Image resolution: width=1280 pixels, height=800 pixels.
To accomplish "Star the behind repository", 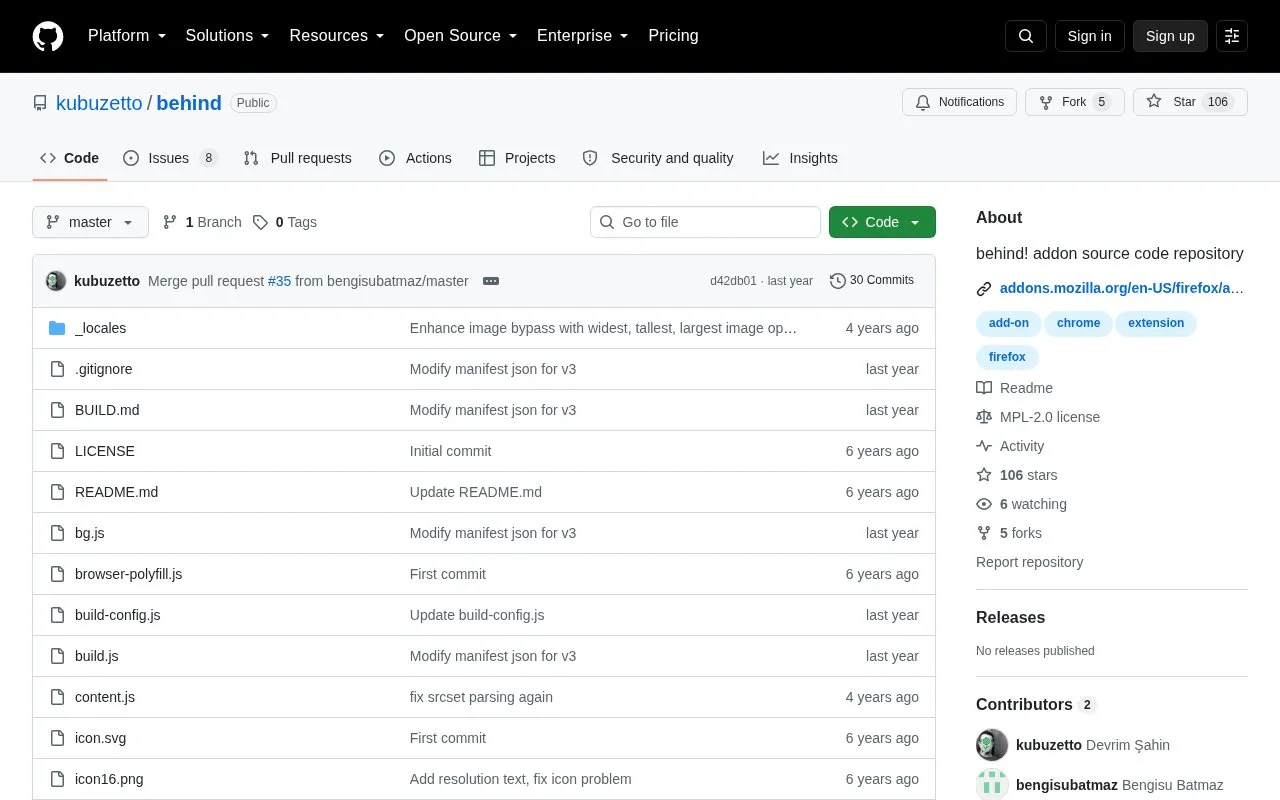I will (x=1190, y=102).
